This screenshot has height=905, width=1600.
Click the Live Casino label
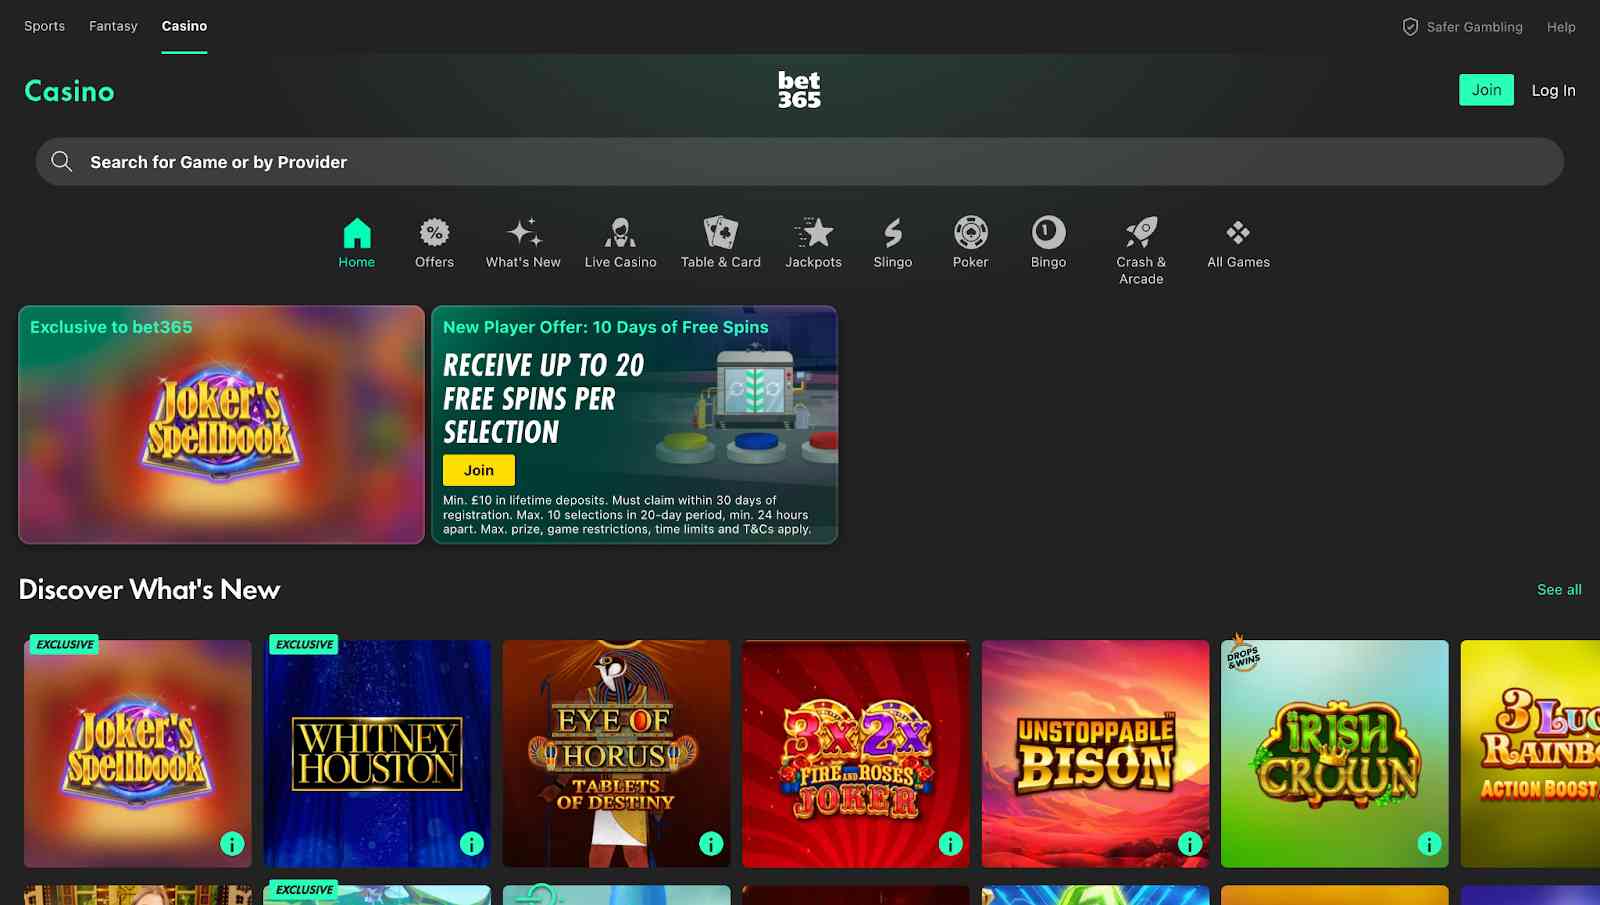click(x=620, y=262)
